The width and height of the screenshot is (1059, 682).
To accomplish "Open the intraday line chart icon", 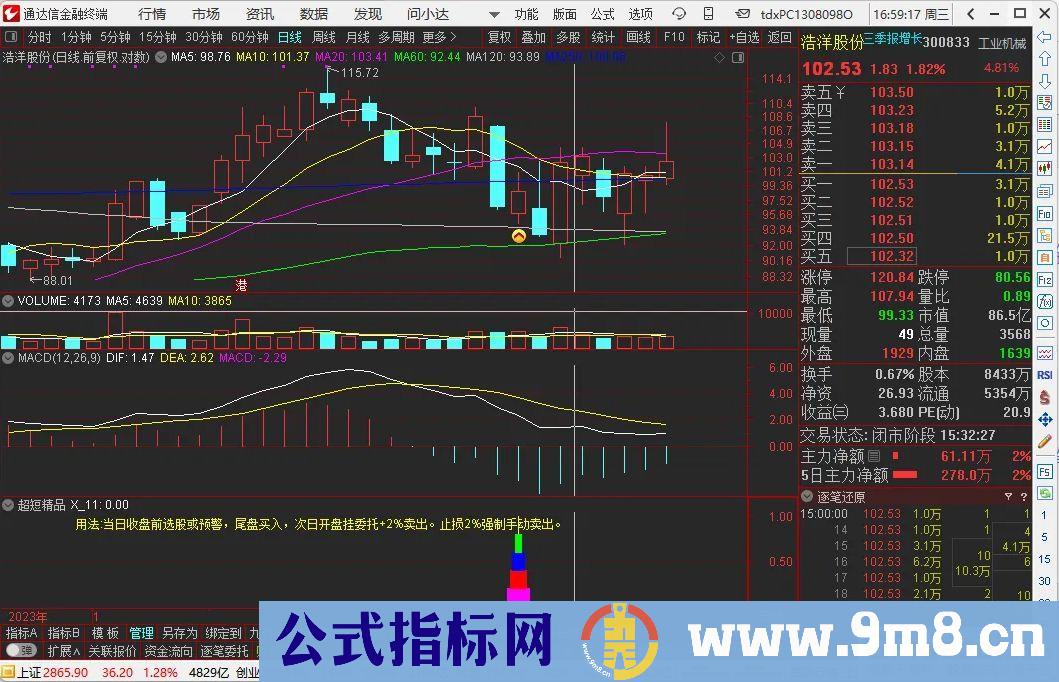I will click(x=1044, y=147).
